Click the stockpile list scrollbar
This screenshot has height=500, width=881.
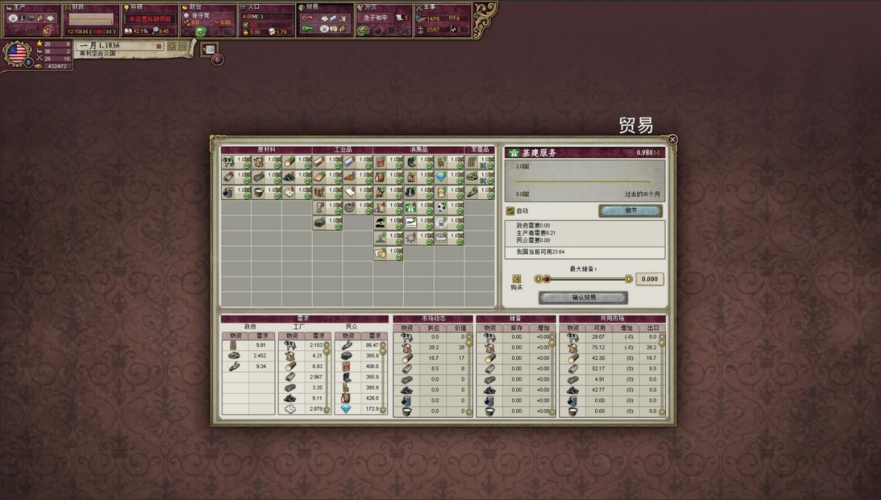(x=552, y=374)
